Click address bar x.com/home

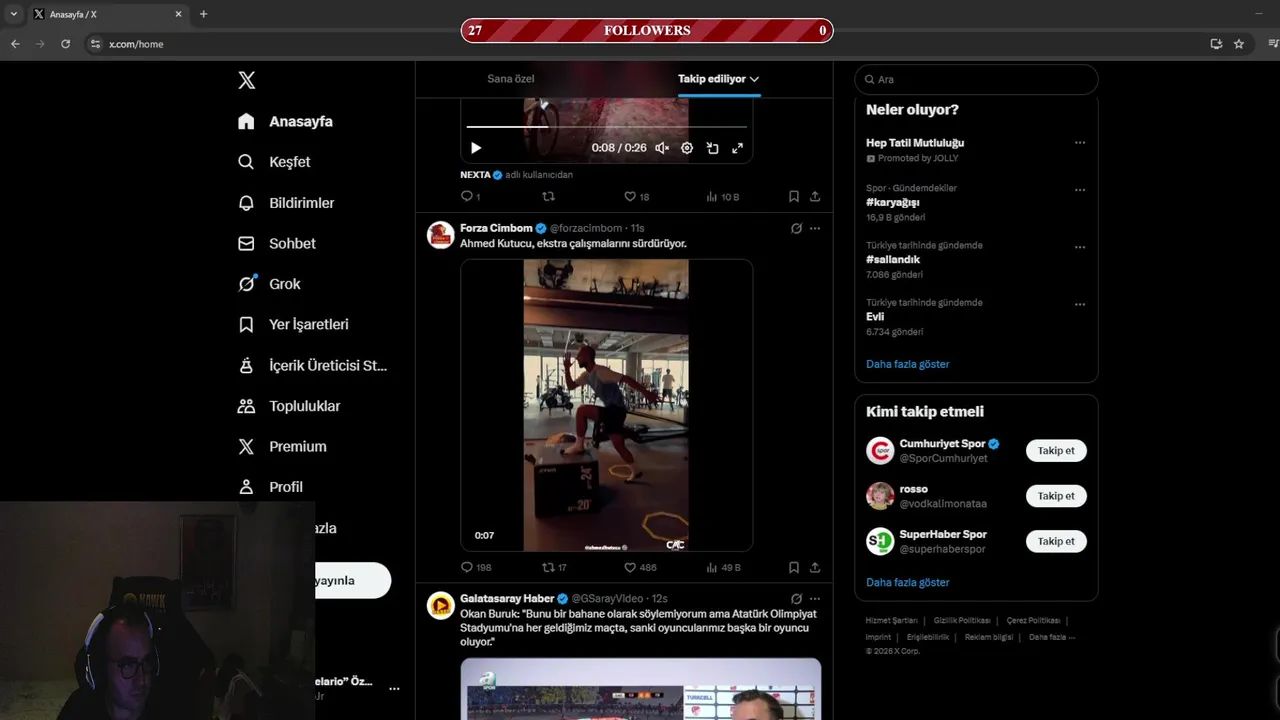pyautogui.click(x=136, y=44)
